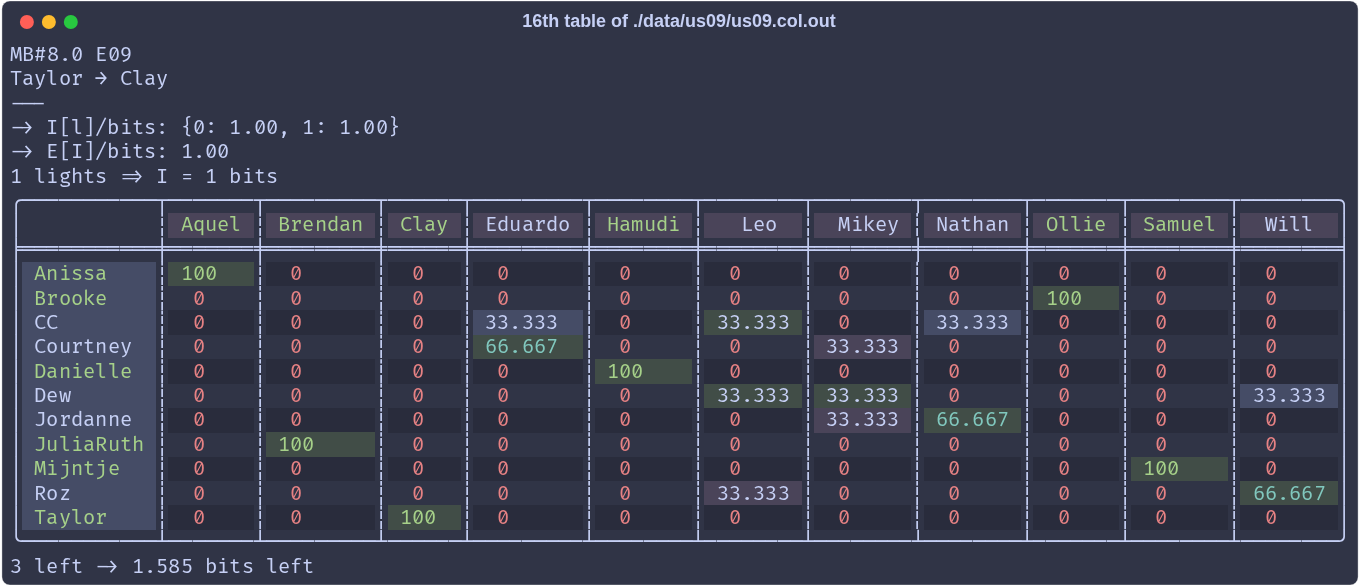Click the 100 cell for Taylor and Clay
The height and width of the screenshot is (586, 1360).
point(424,517)
